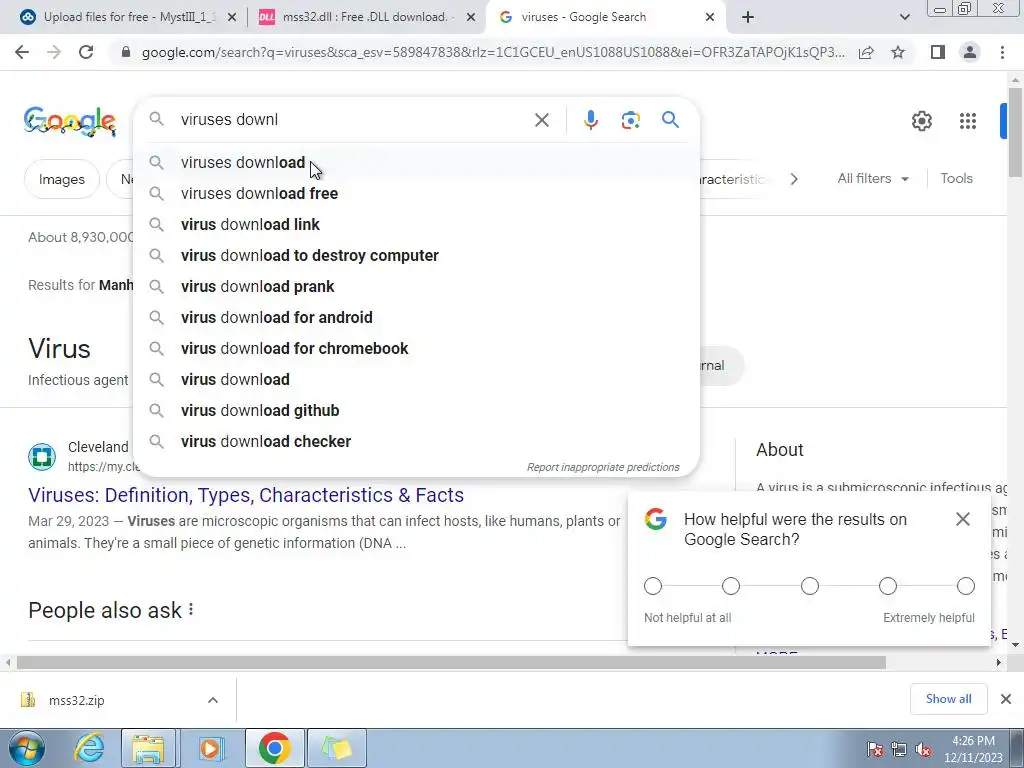The height and width of the screenshot is (768, 1024).
Task: Click the Google logo
Action: (70, 121)
